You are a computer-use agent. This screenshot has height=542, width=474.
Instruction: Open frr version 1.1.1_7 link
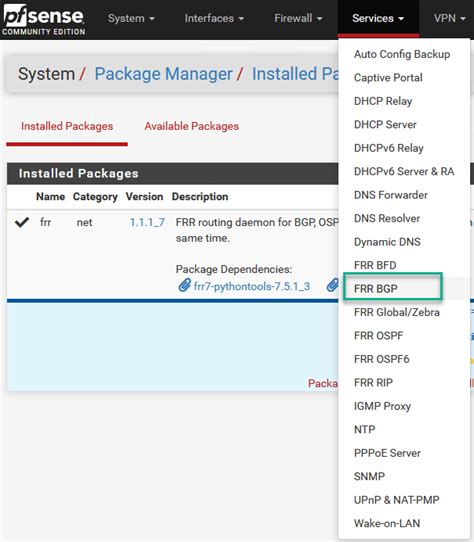point(147,222)
